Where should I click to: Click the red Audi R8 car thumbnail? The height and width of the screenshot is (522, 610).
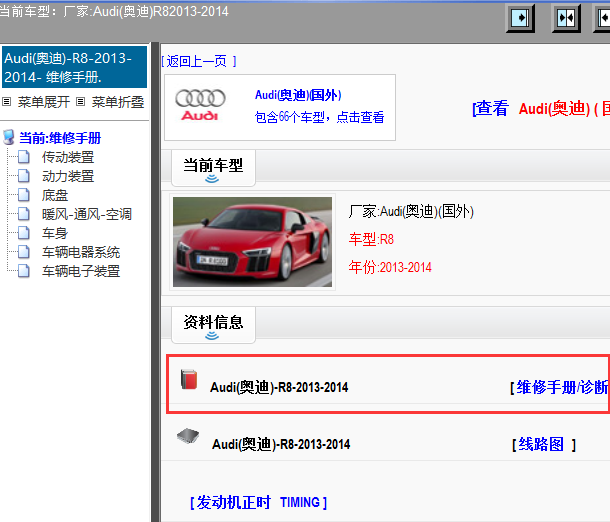coord(252,242)
